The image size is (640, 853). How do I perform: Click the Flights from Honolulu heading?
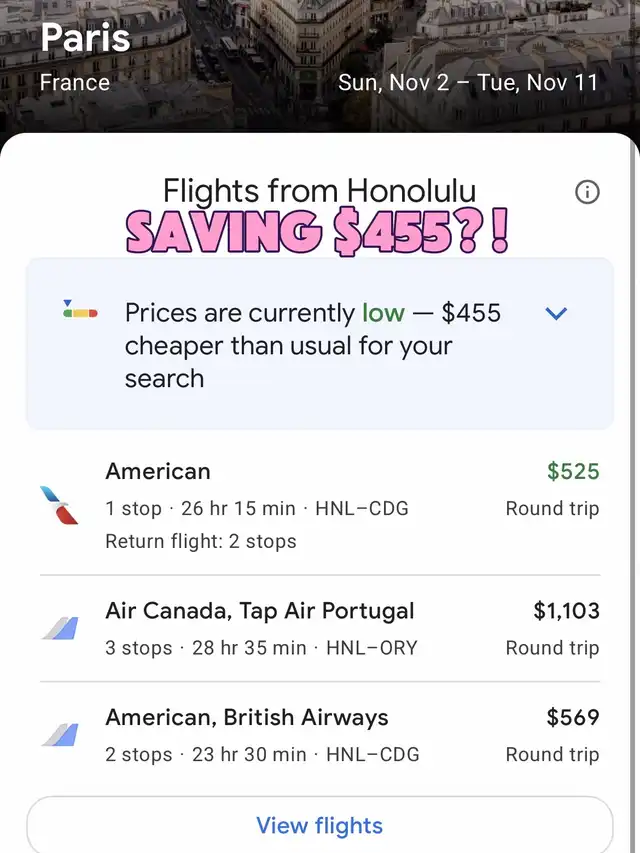click(x=319, y=190)
